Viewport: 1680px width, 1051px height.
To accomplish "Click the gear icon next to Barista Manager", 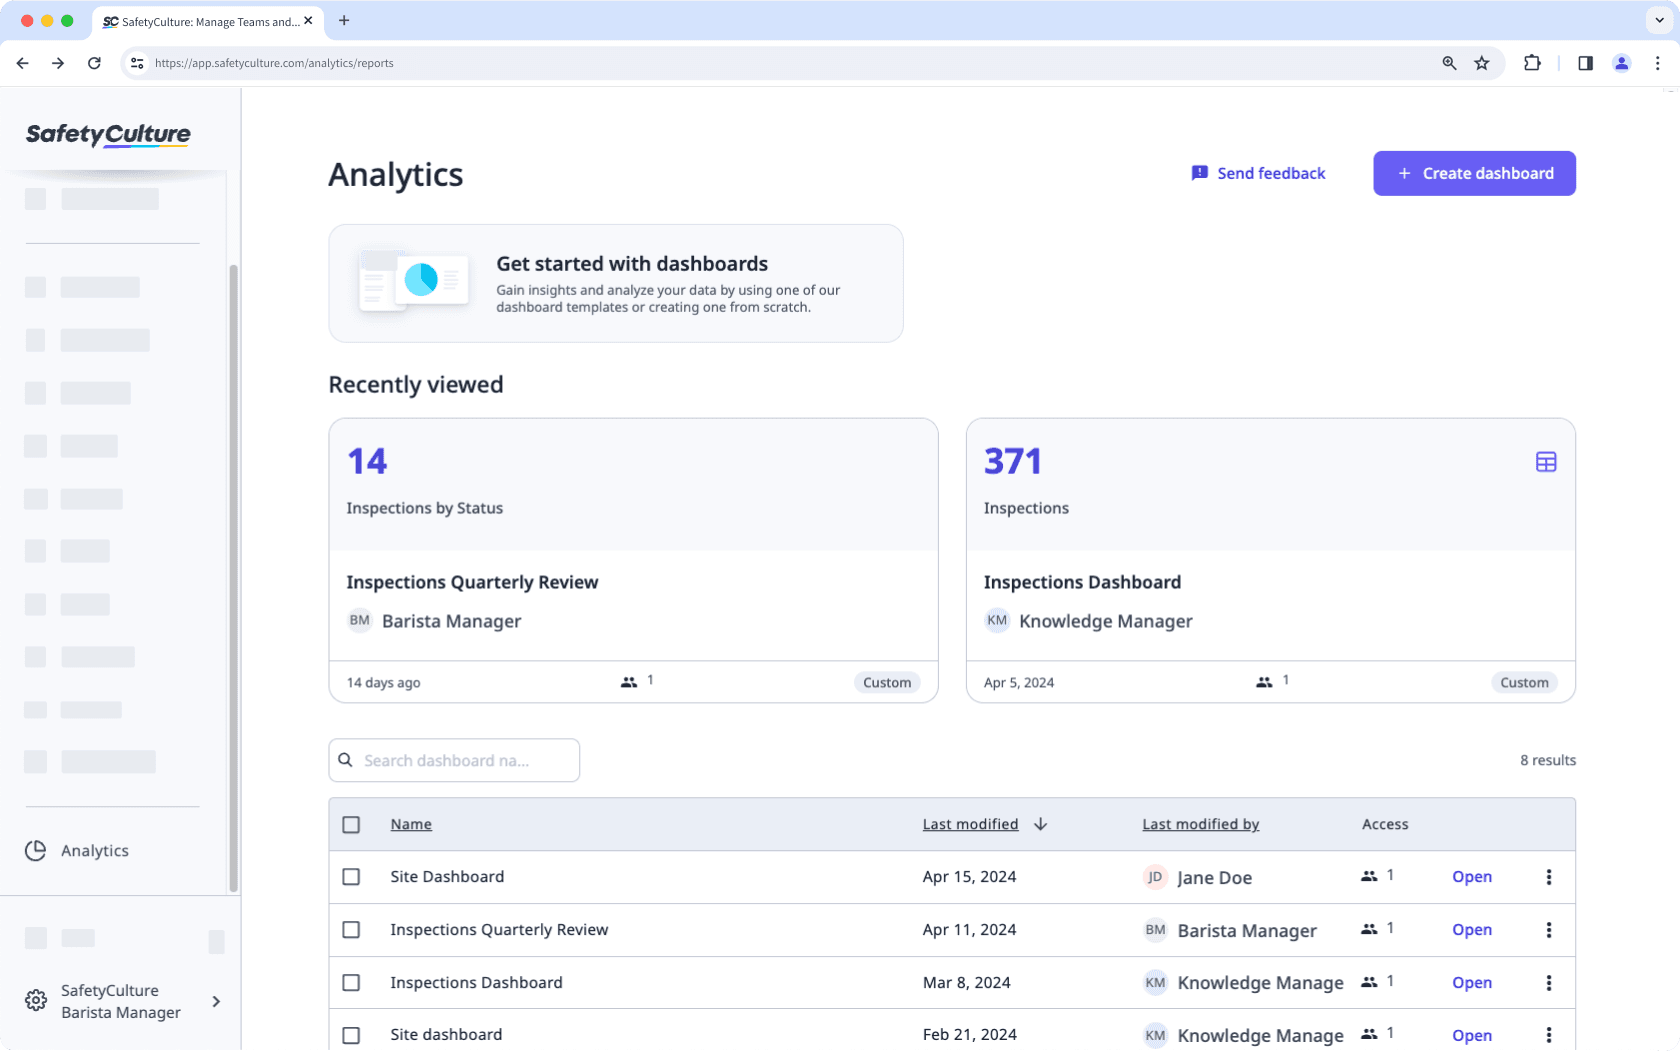I will click(x=36, y=1000).
